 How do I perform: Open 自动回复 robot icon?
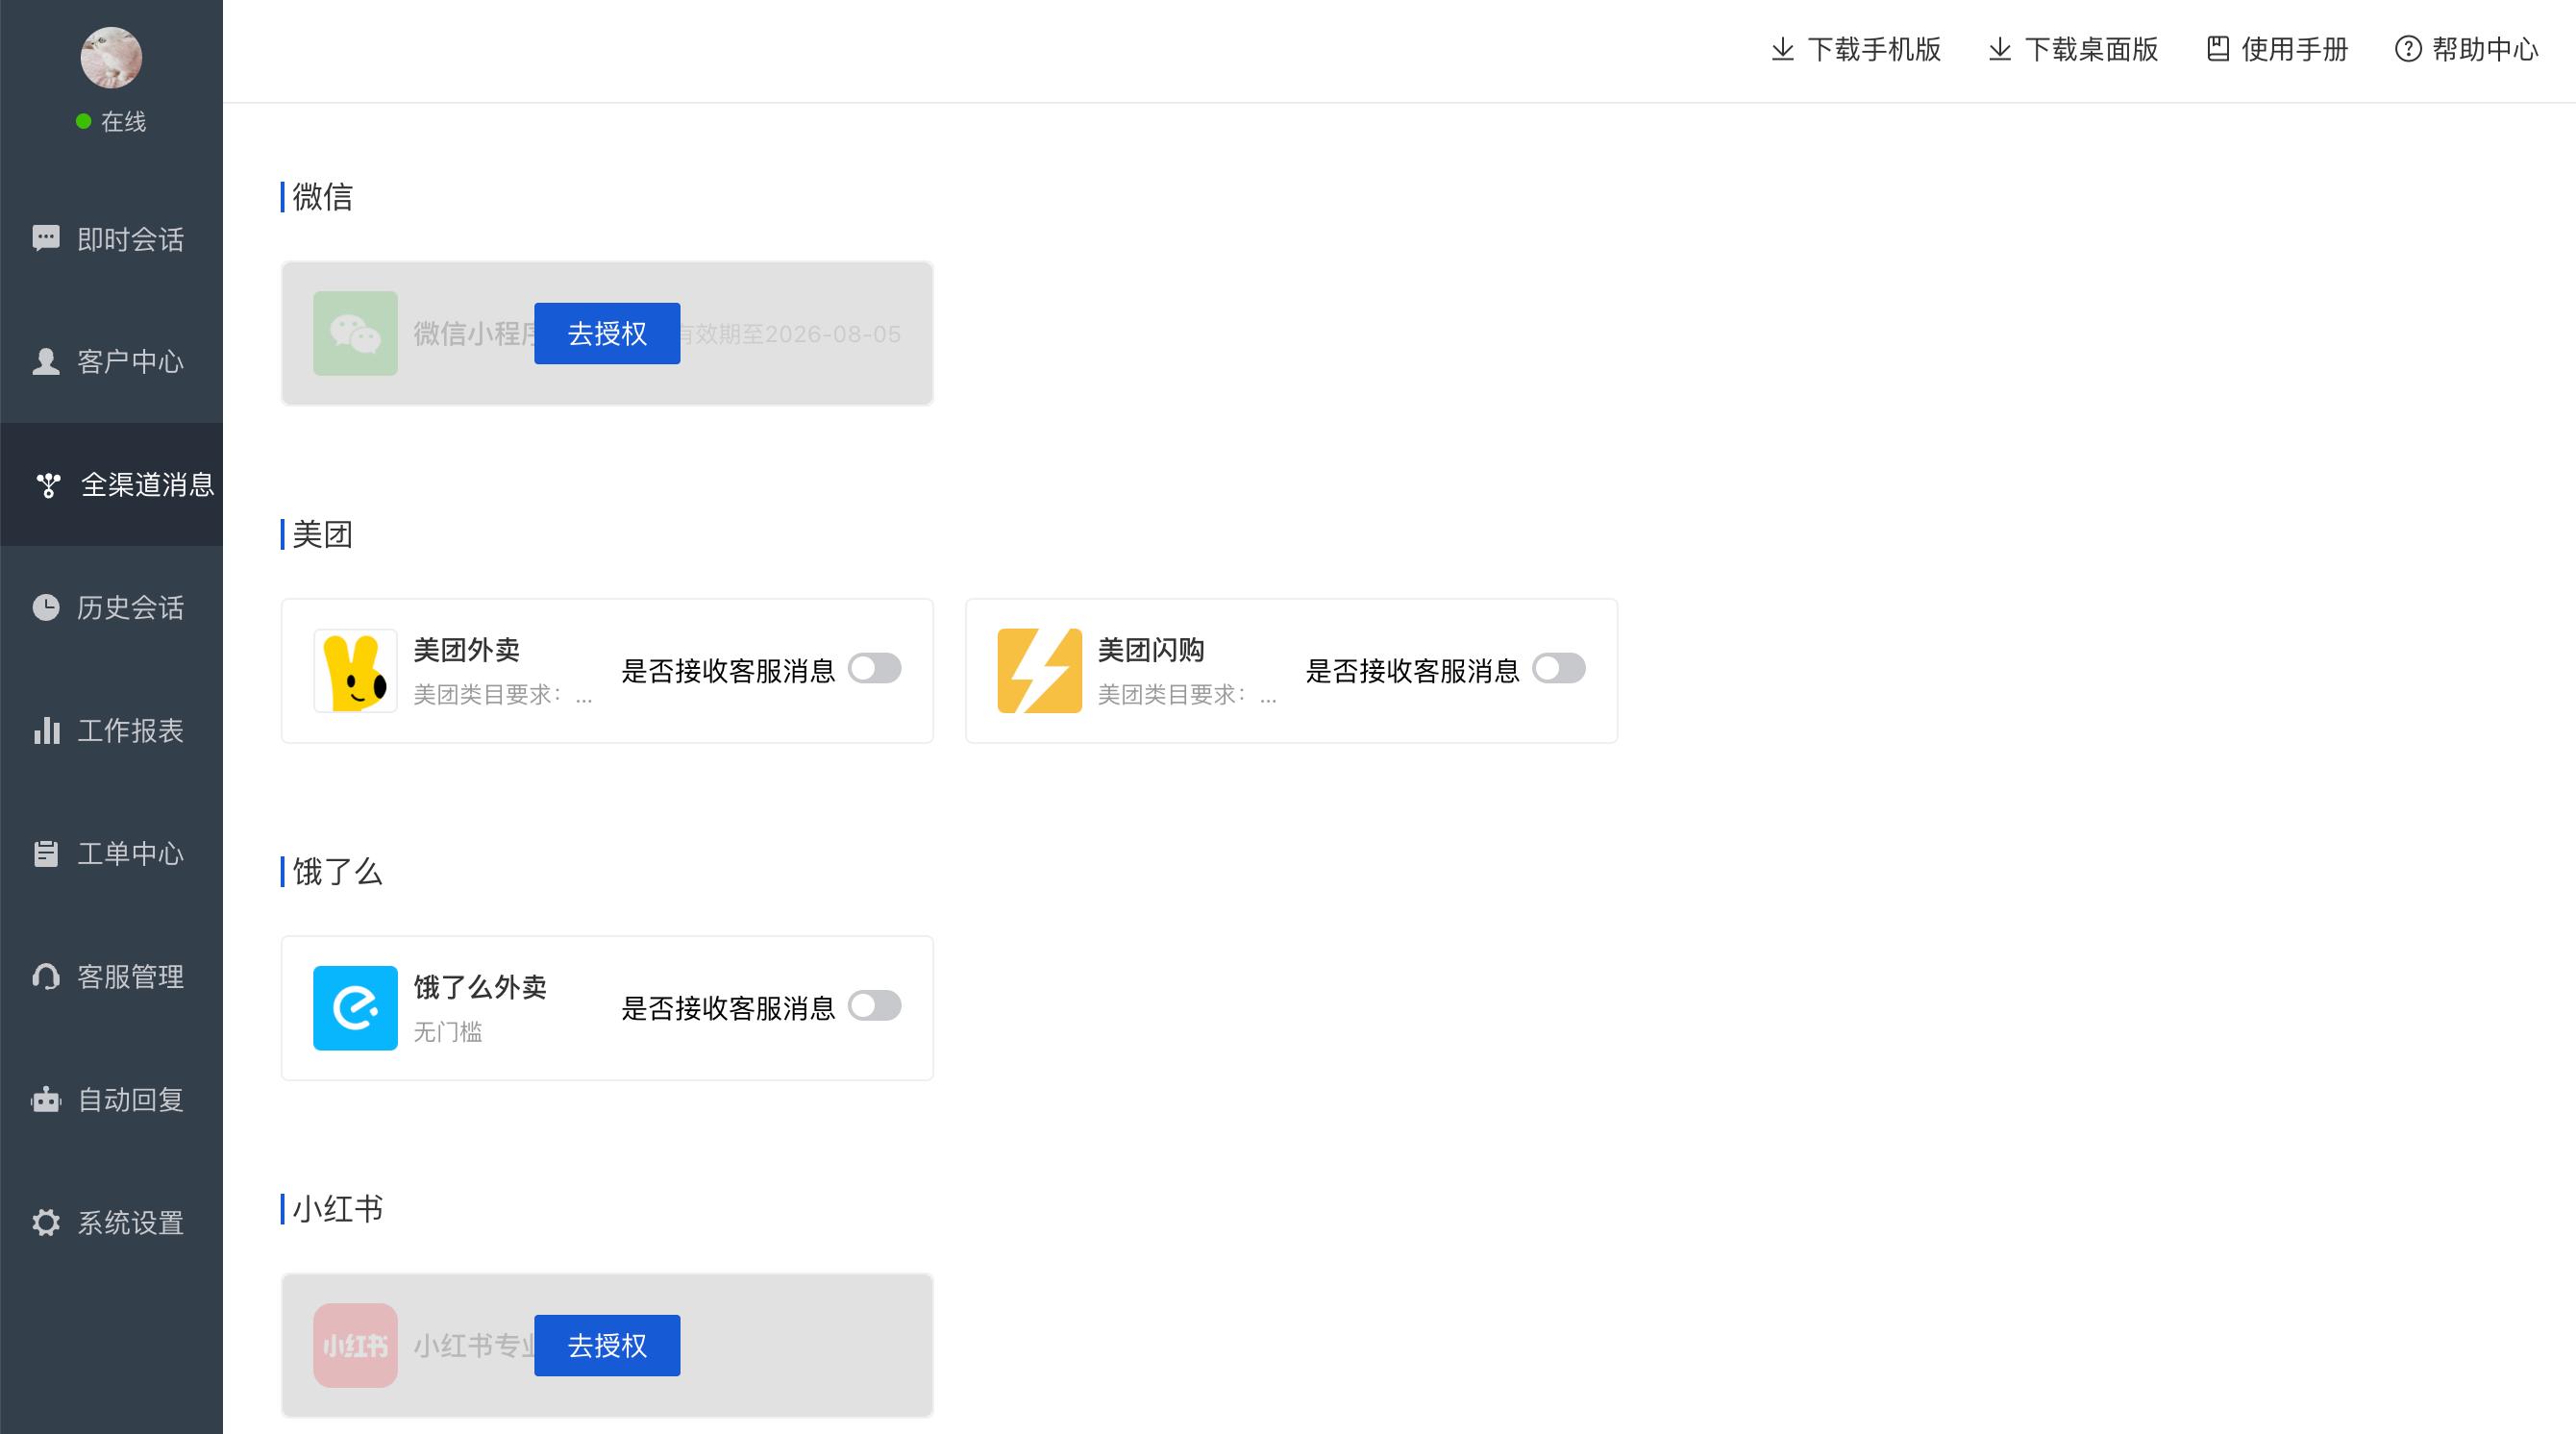[x=46, y=1099]
